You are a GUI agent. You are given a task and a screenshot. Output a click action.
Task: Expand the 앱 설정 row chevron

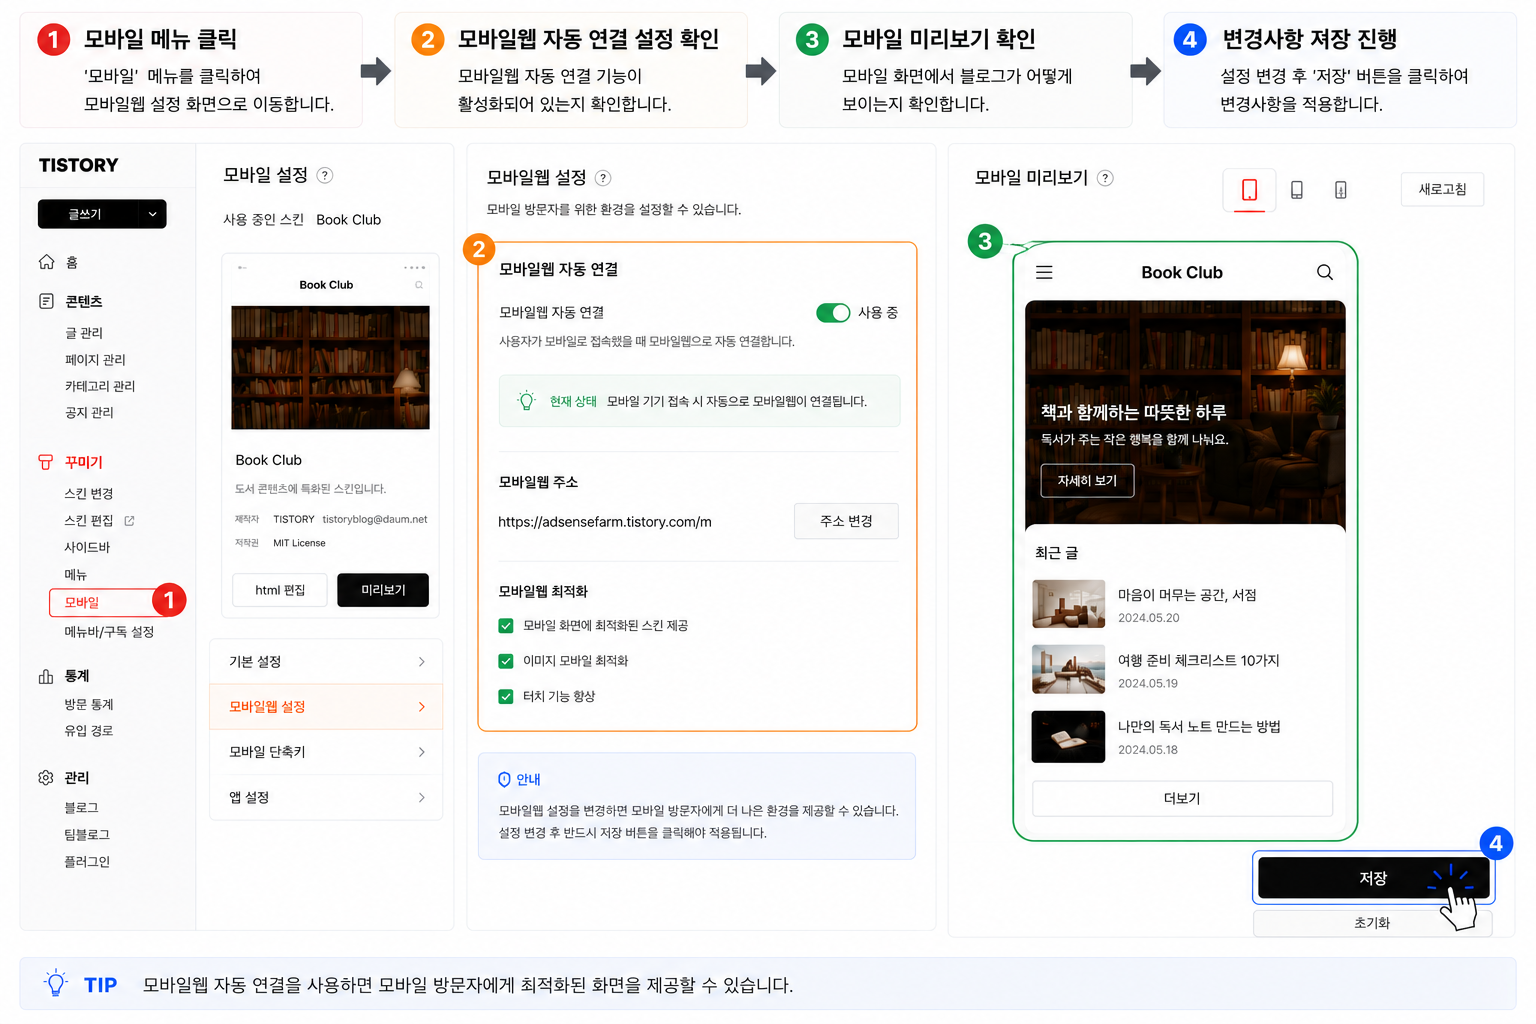pyautogui.click(x=422, y=798)
